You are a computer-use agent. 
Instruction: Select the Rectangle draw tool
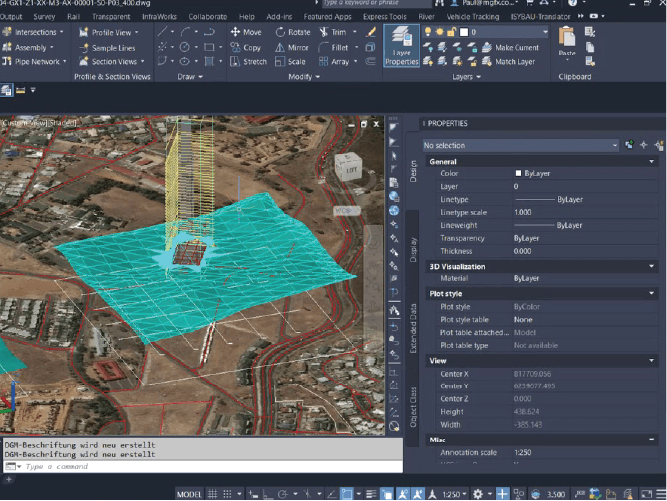tap(209, 47)
